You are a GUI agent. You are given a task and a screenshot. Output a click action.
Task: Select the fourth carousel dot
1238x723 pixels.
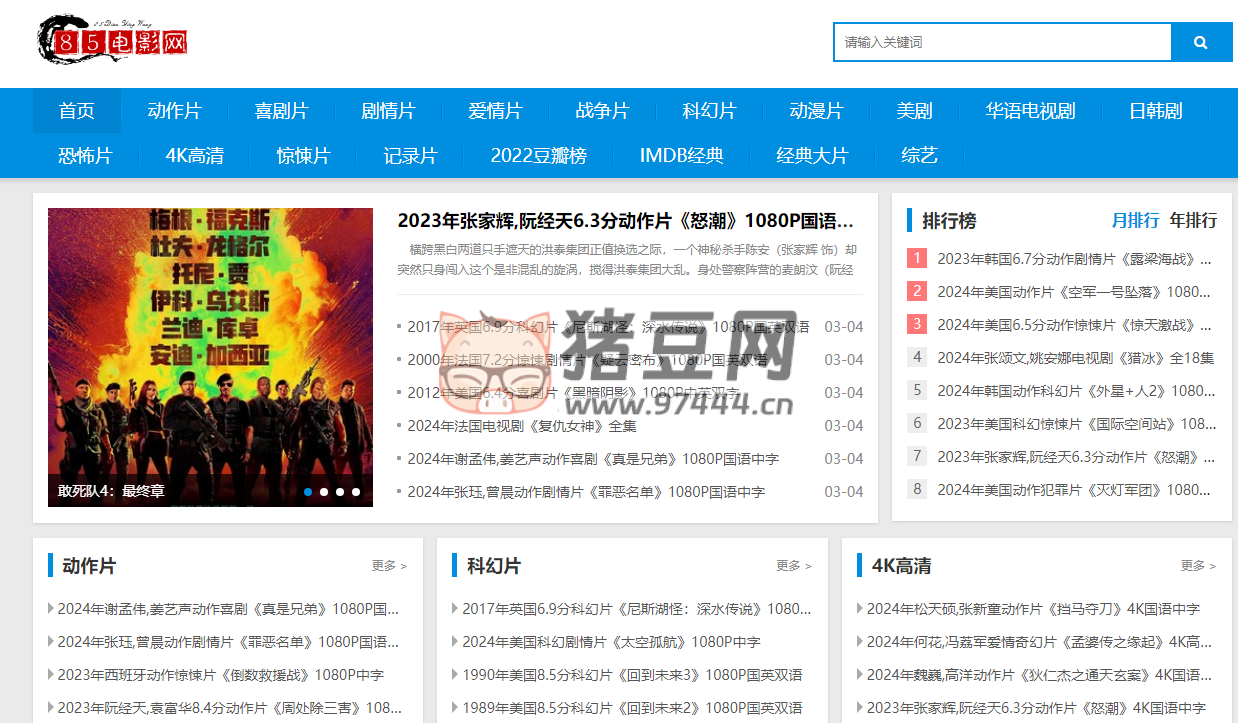point(356,492)
